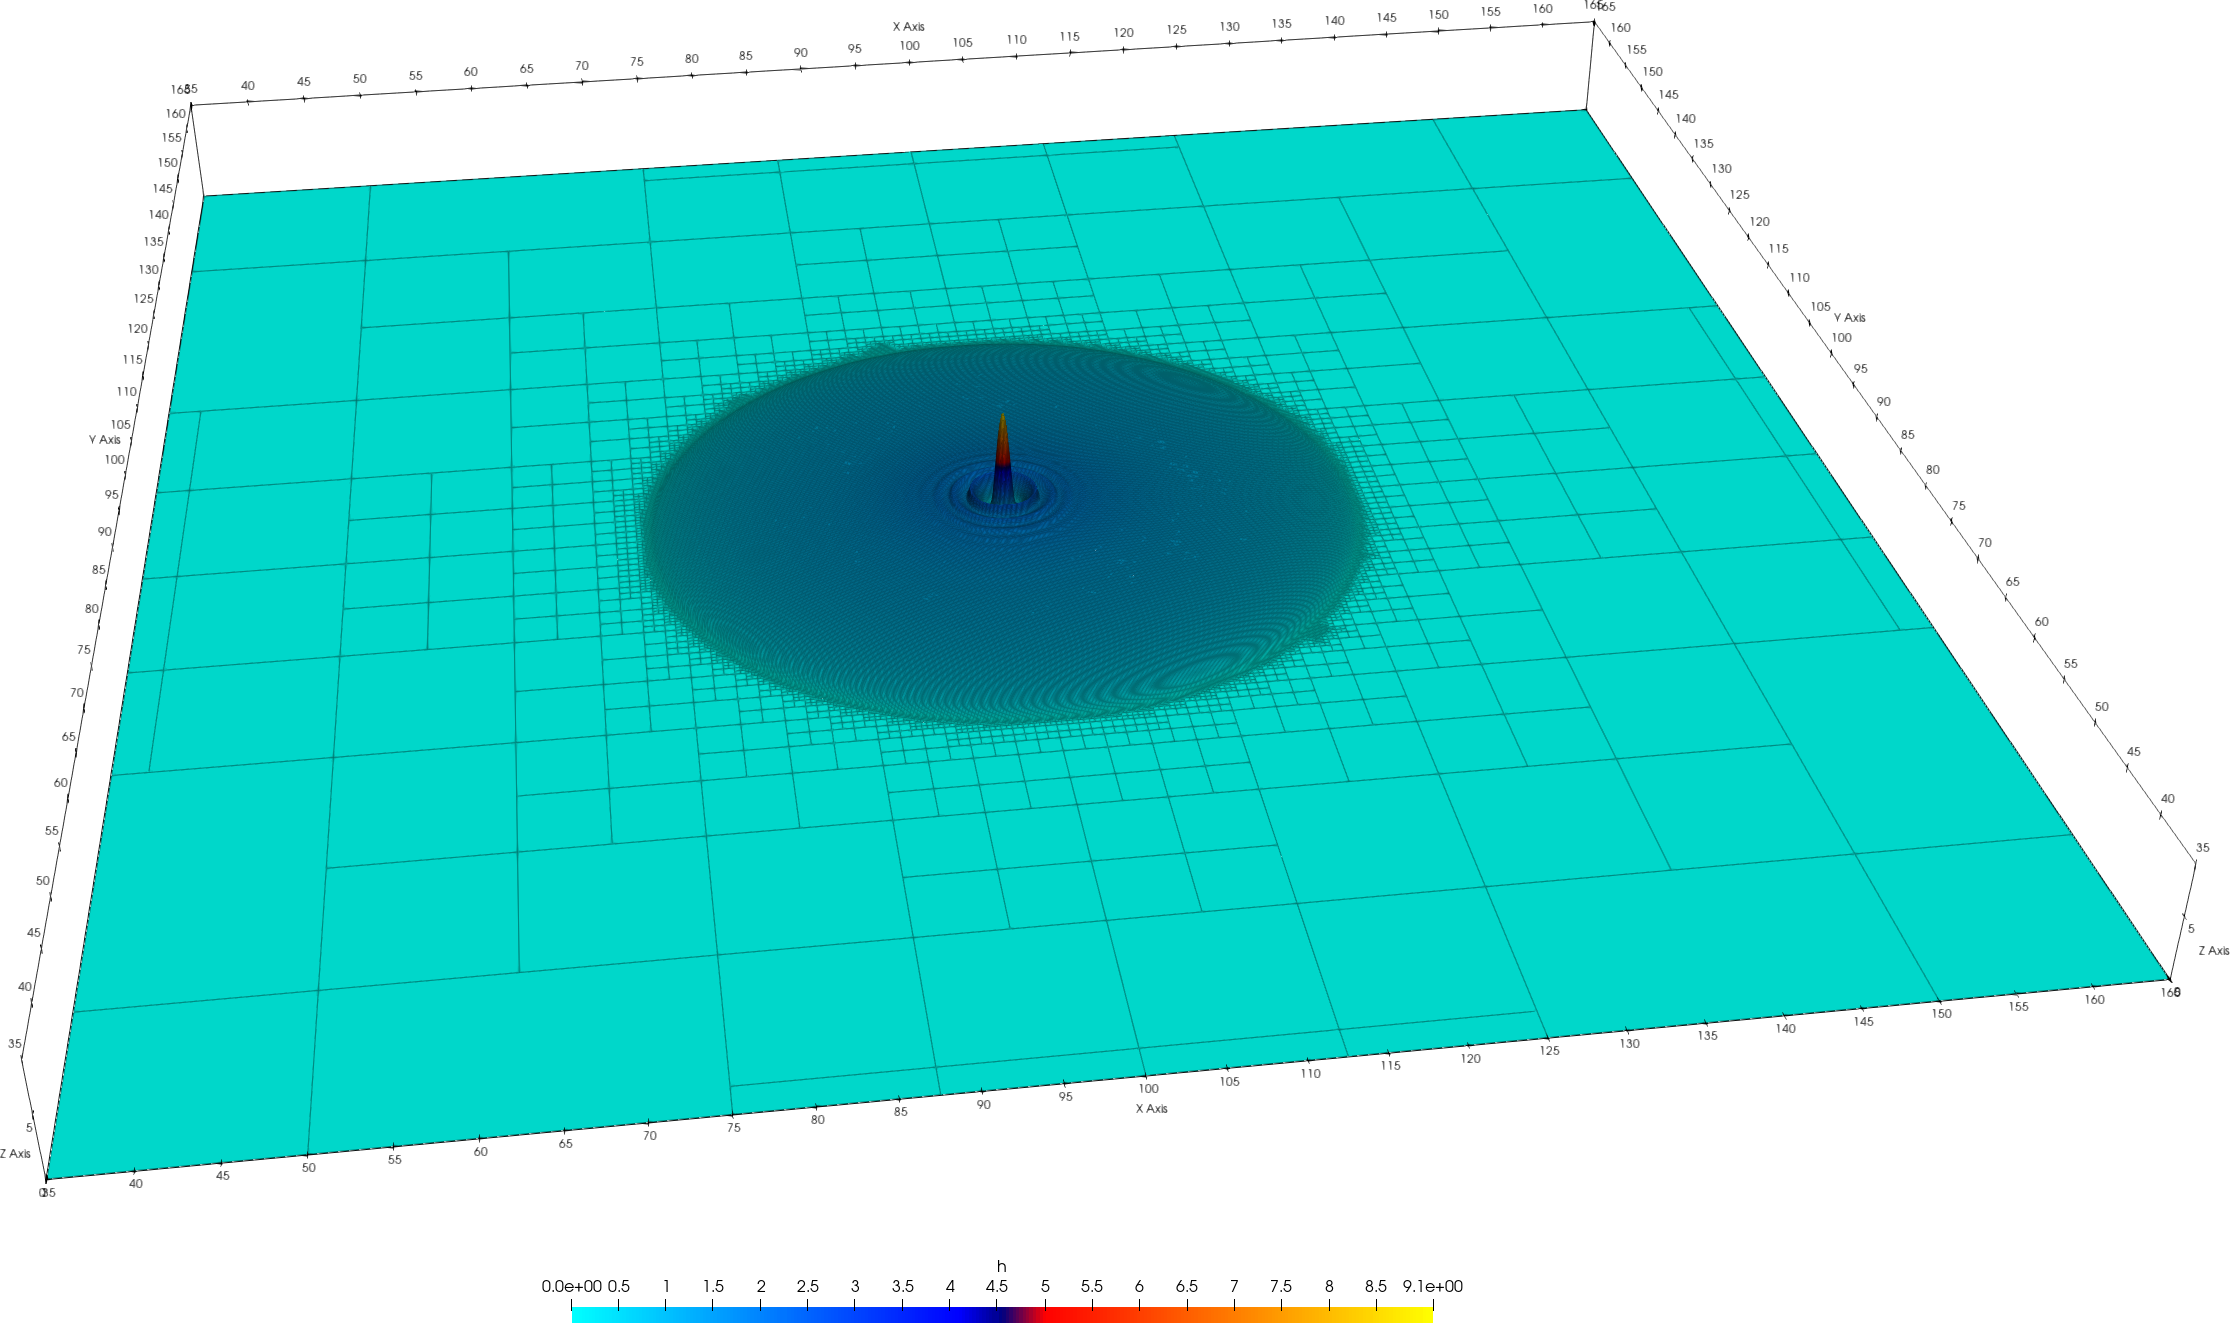This screenshot has height=1323, width=2230.
Task: Click the "Z Axis" label at bottom left
Action: (15, 1153)
